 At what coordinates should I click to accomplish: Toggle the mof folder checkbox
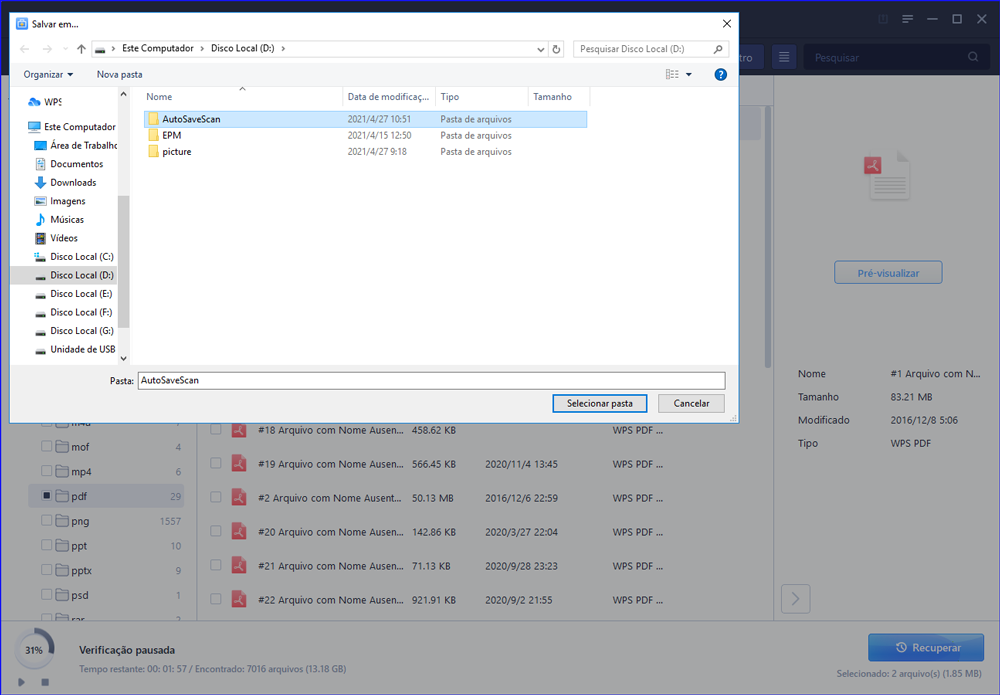(x=47, y=446)
